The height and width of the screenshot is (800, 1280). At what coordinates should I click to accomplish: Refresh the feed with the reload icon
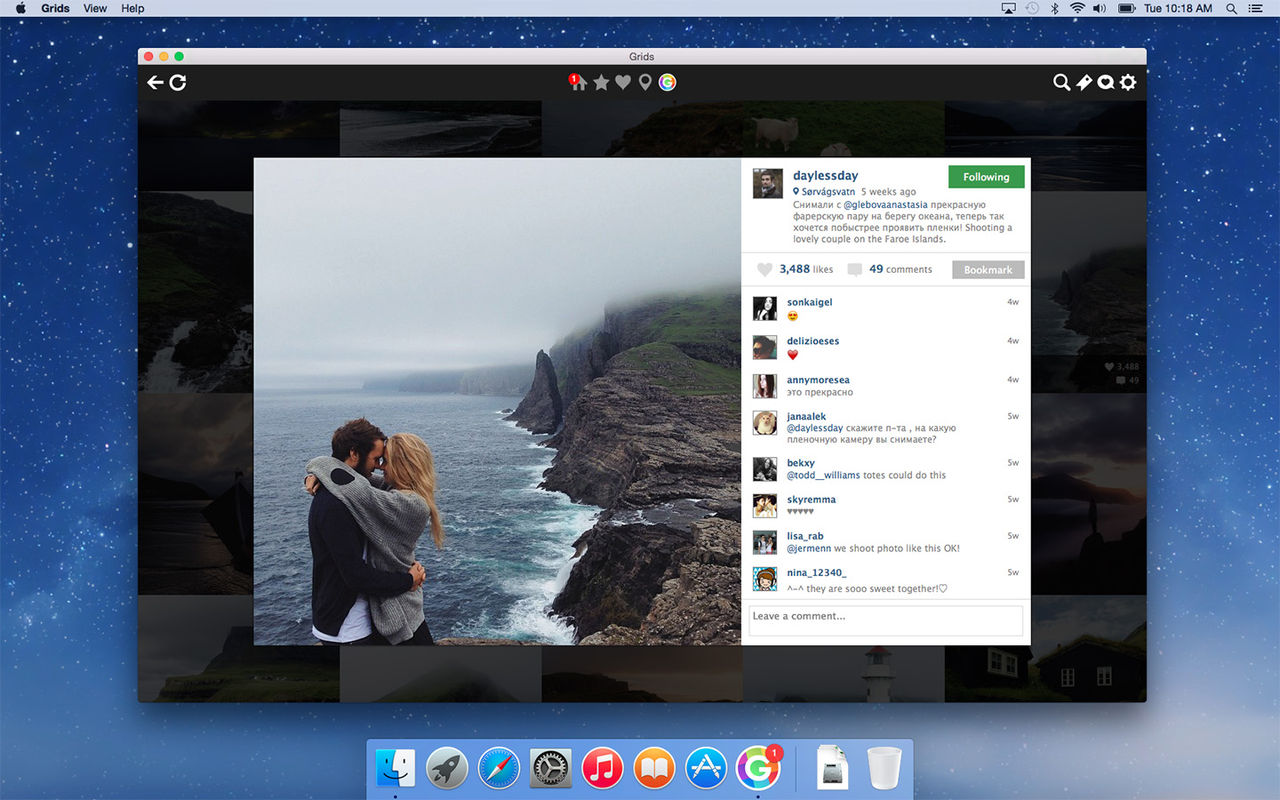click(x=178, y=83)
